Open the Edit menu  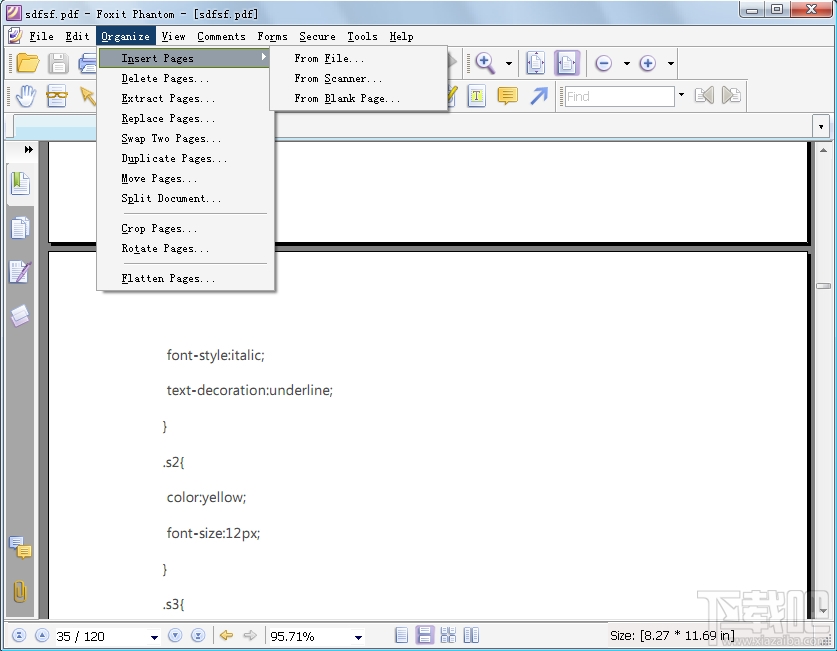point(77,36)
